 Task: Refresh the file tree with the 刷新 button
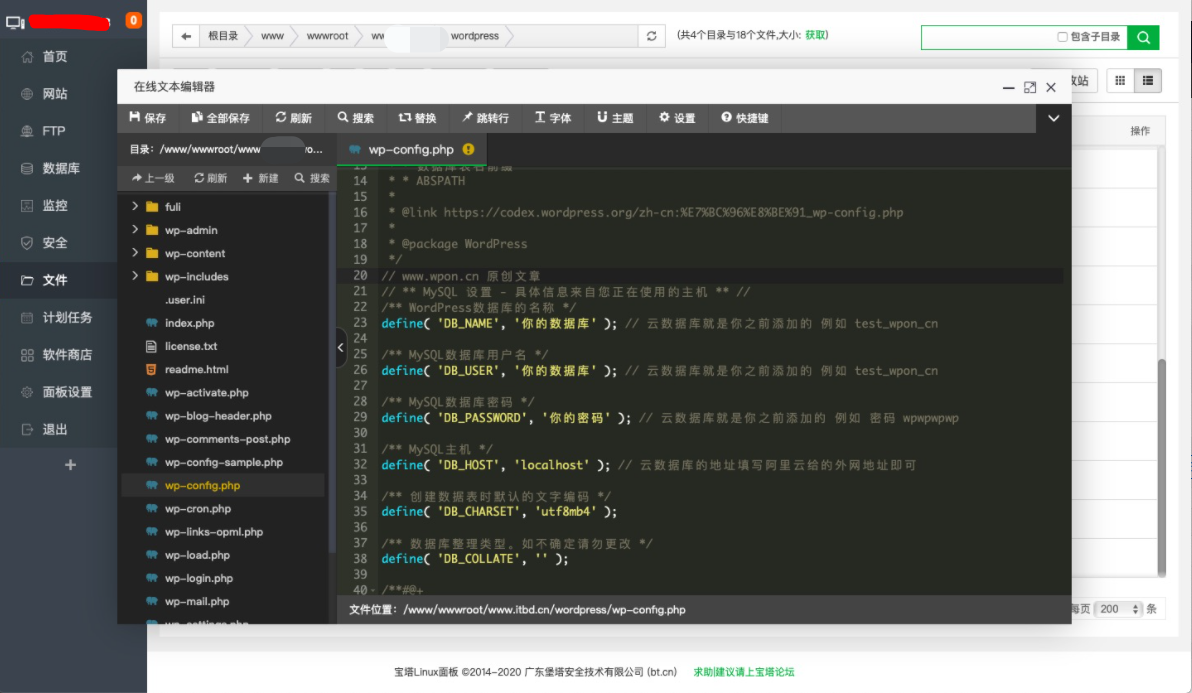coord(211,178)
